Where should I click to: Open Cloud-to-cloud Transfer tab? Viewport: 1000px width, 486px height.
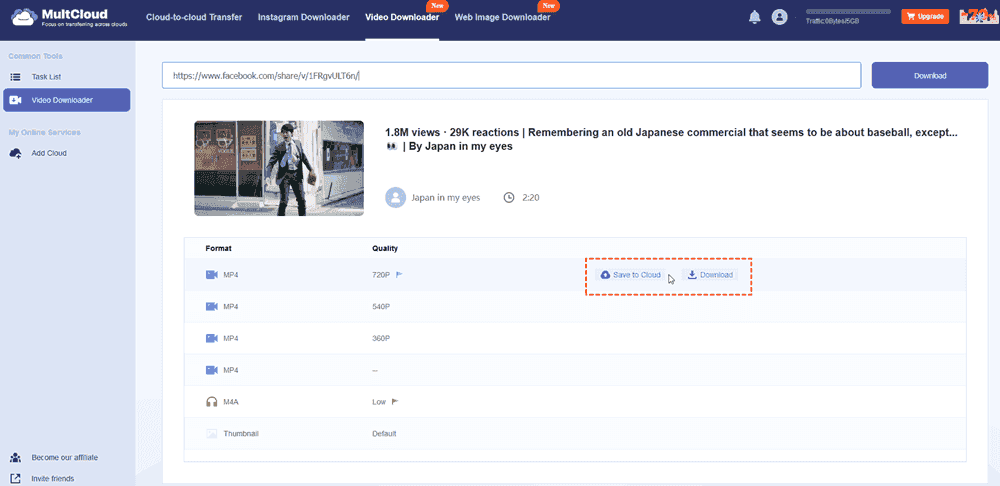(194, 17)
